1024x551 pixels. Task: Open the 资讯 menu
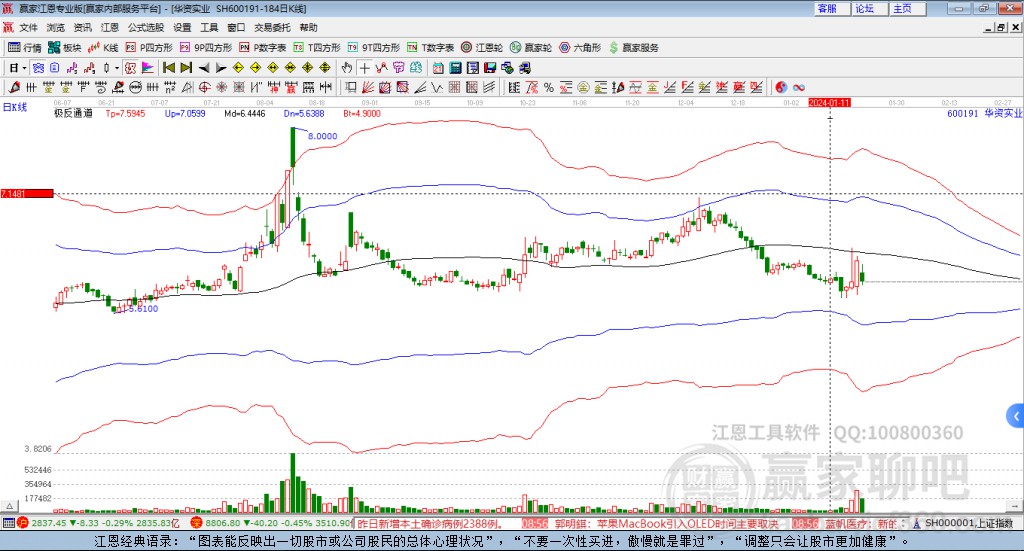tap(82, 27)
